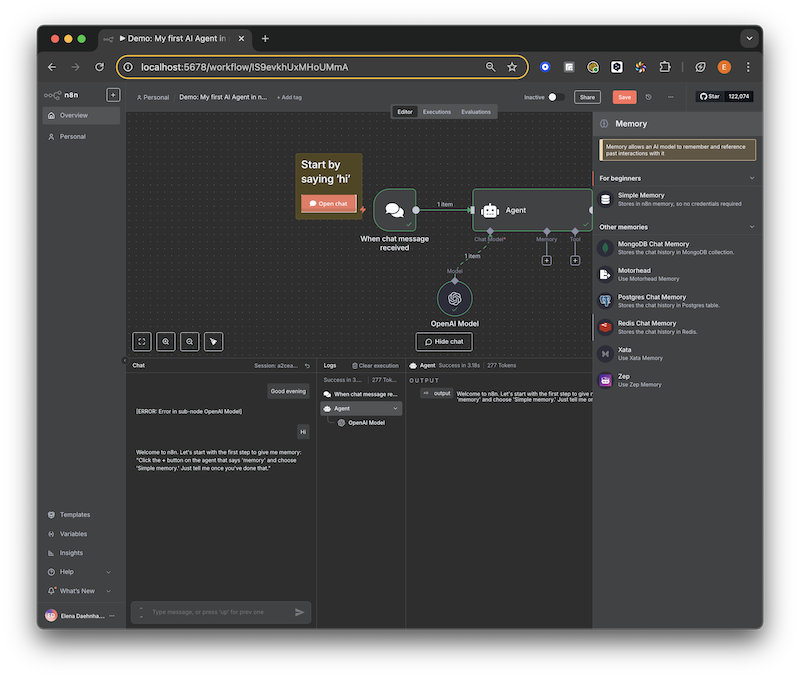Collapse the Other memories section
Viewport: 800px width, 678px height.
pyautogui.click(x=752, y=227)
